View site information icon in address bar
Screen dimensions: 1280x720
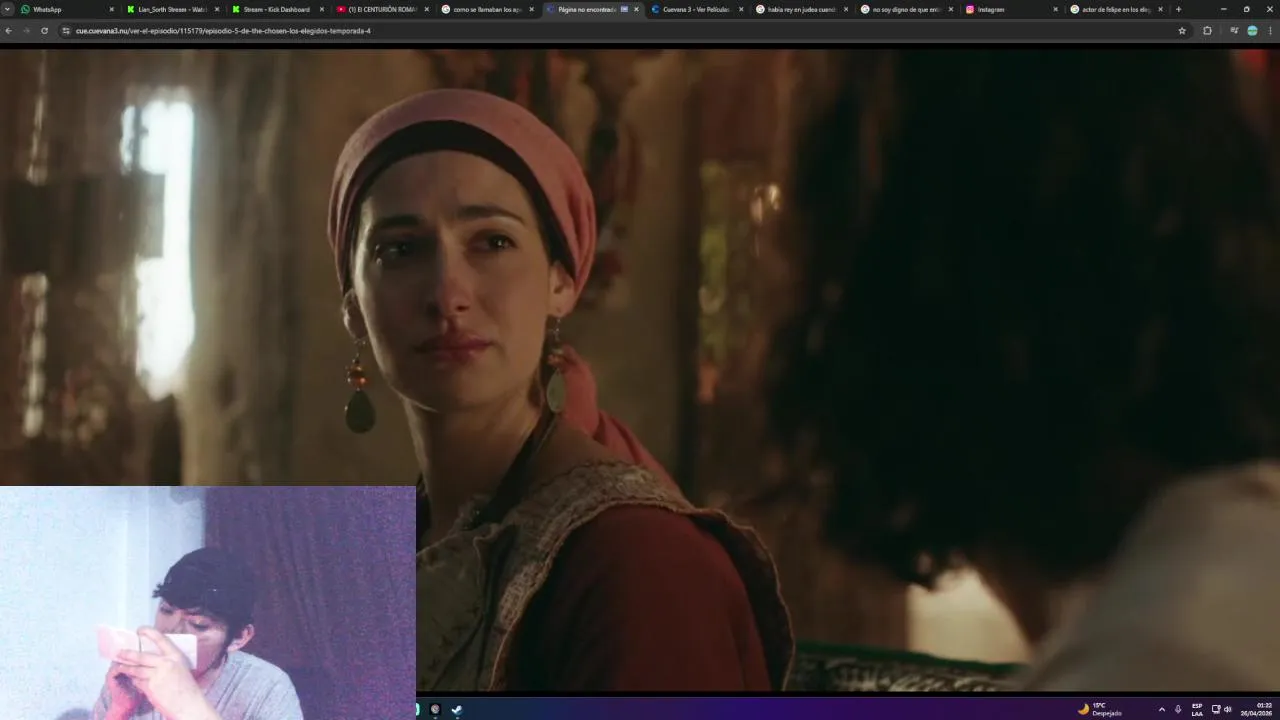66,31
